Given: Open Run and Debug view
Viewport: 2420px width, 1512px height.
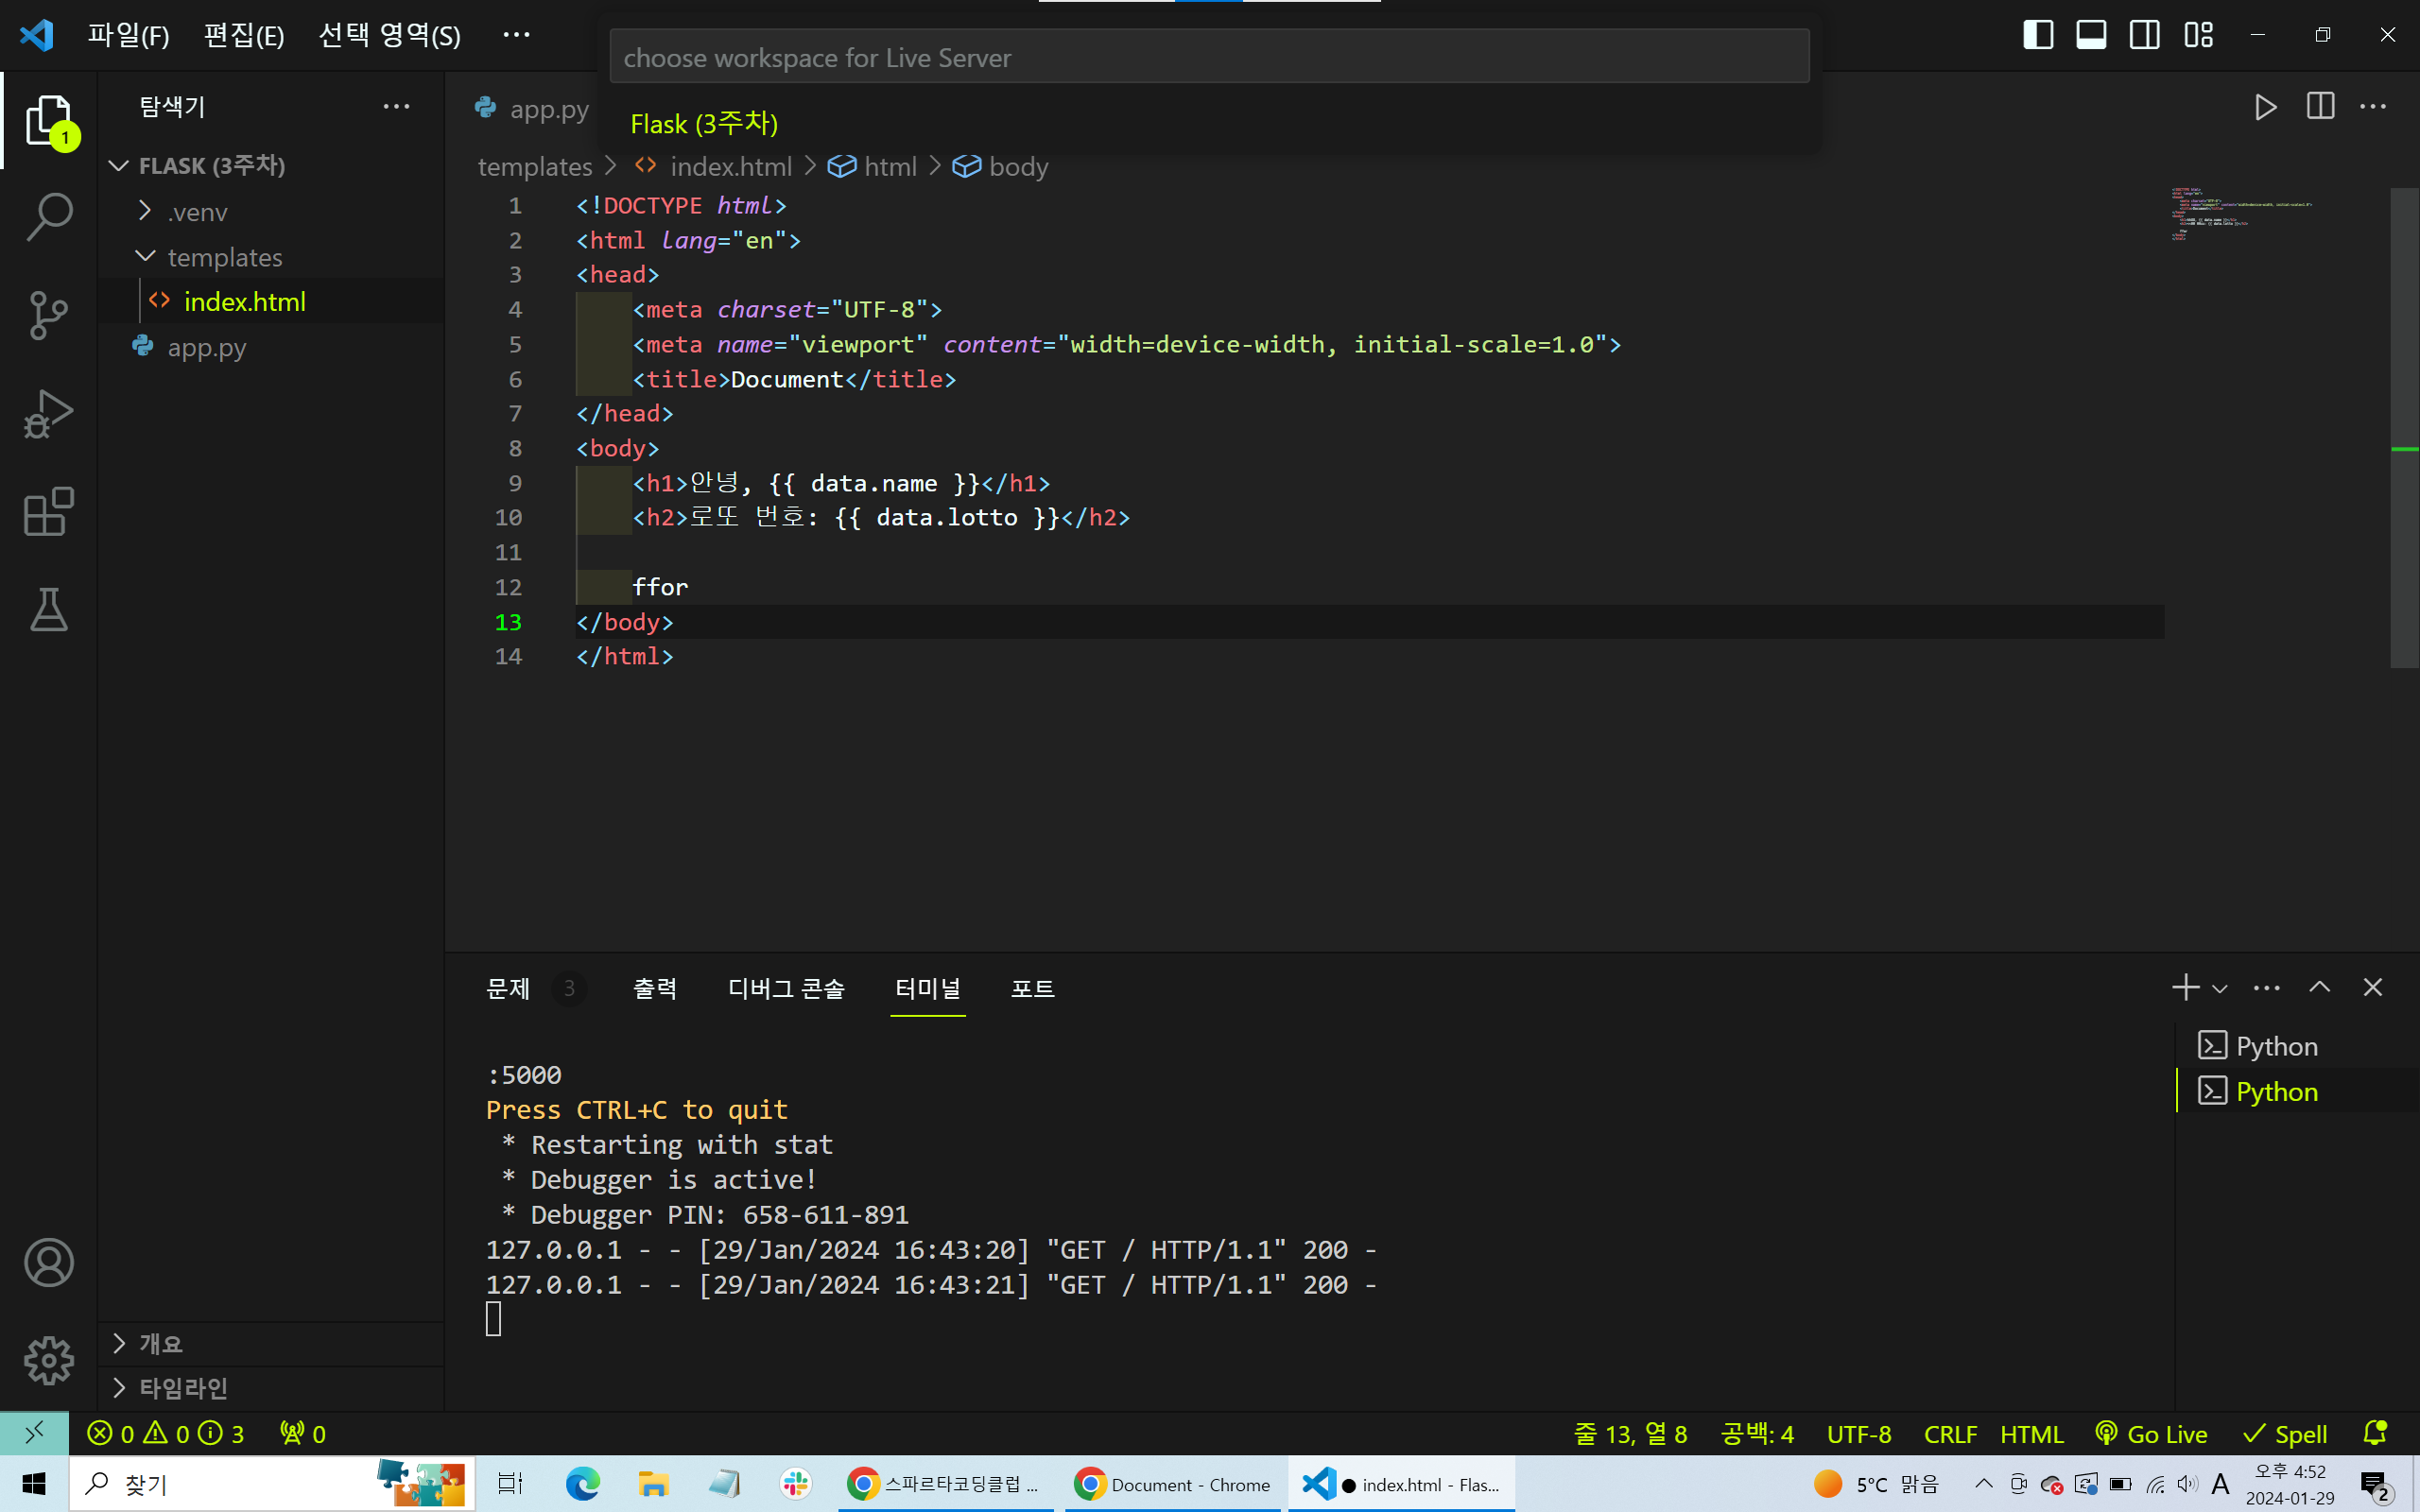Looking at the screenshot, I should click(x=48, y=413).
